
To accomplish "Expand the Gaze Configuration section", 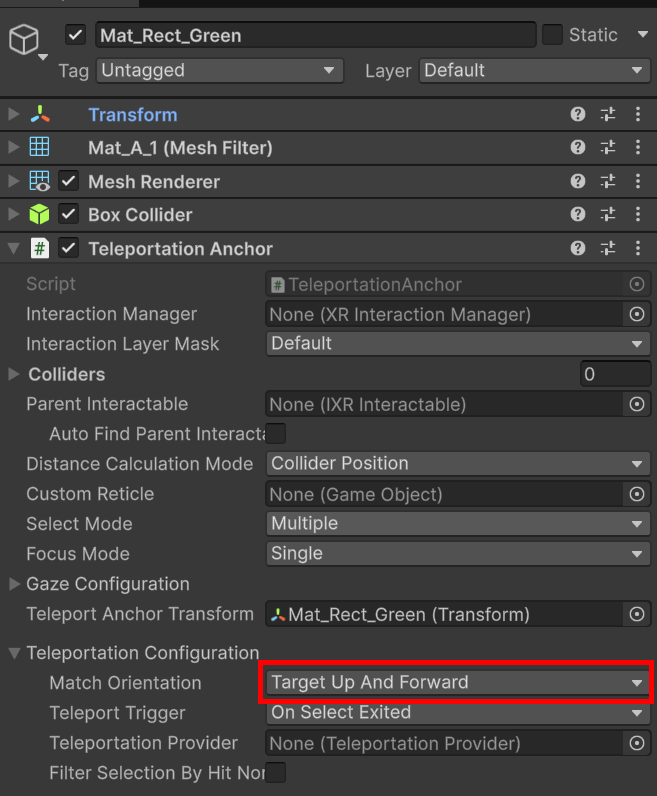I will click(x=15, y=584).
